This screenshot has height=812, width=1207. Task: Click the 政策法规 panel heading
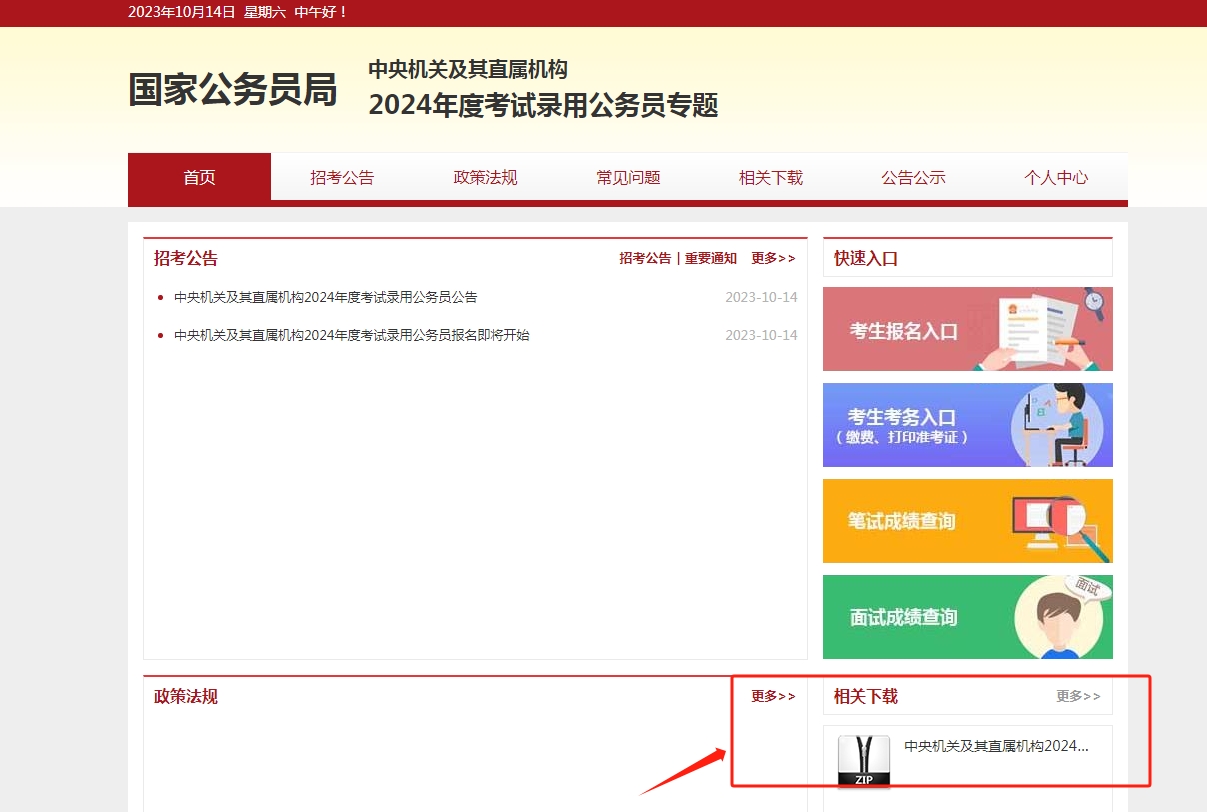tap(186, 696)
